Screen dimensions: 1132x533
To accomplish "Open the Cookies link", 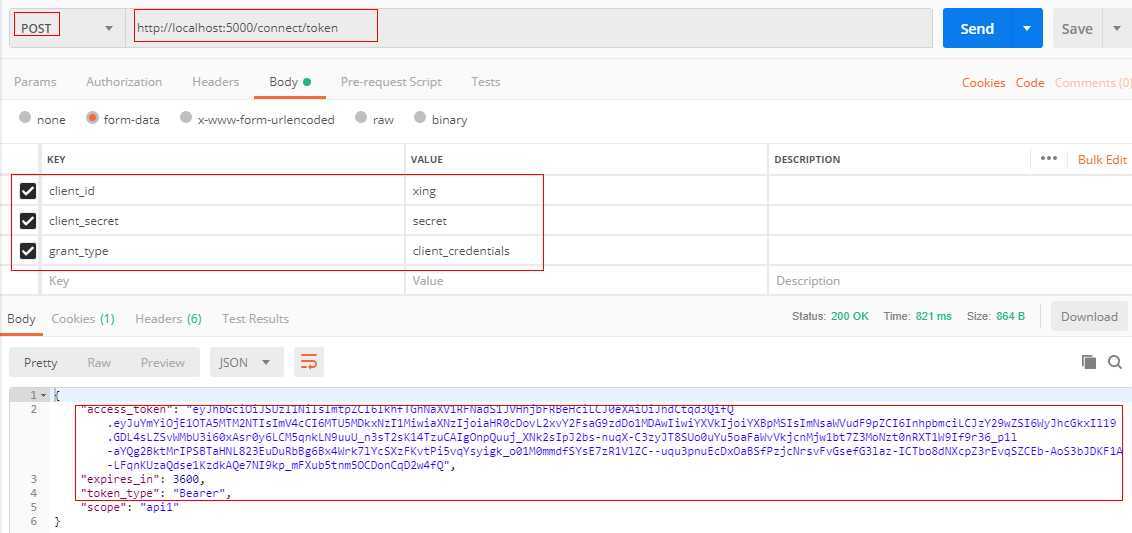I will pos(983,82).
